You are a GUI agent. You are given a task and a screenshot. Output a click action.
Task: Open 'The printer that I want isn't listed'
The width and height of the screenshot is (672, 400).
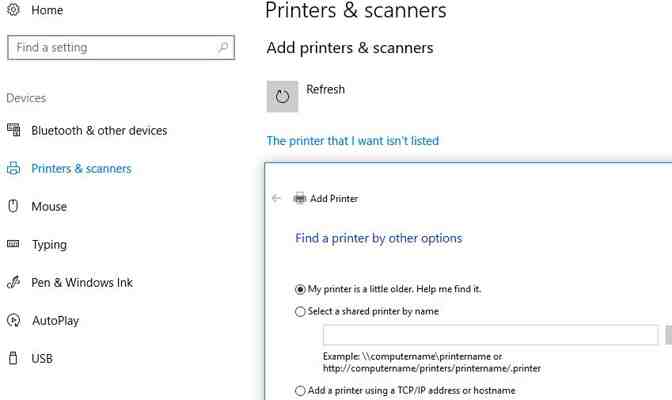[352, 141]
